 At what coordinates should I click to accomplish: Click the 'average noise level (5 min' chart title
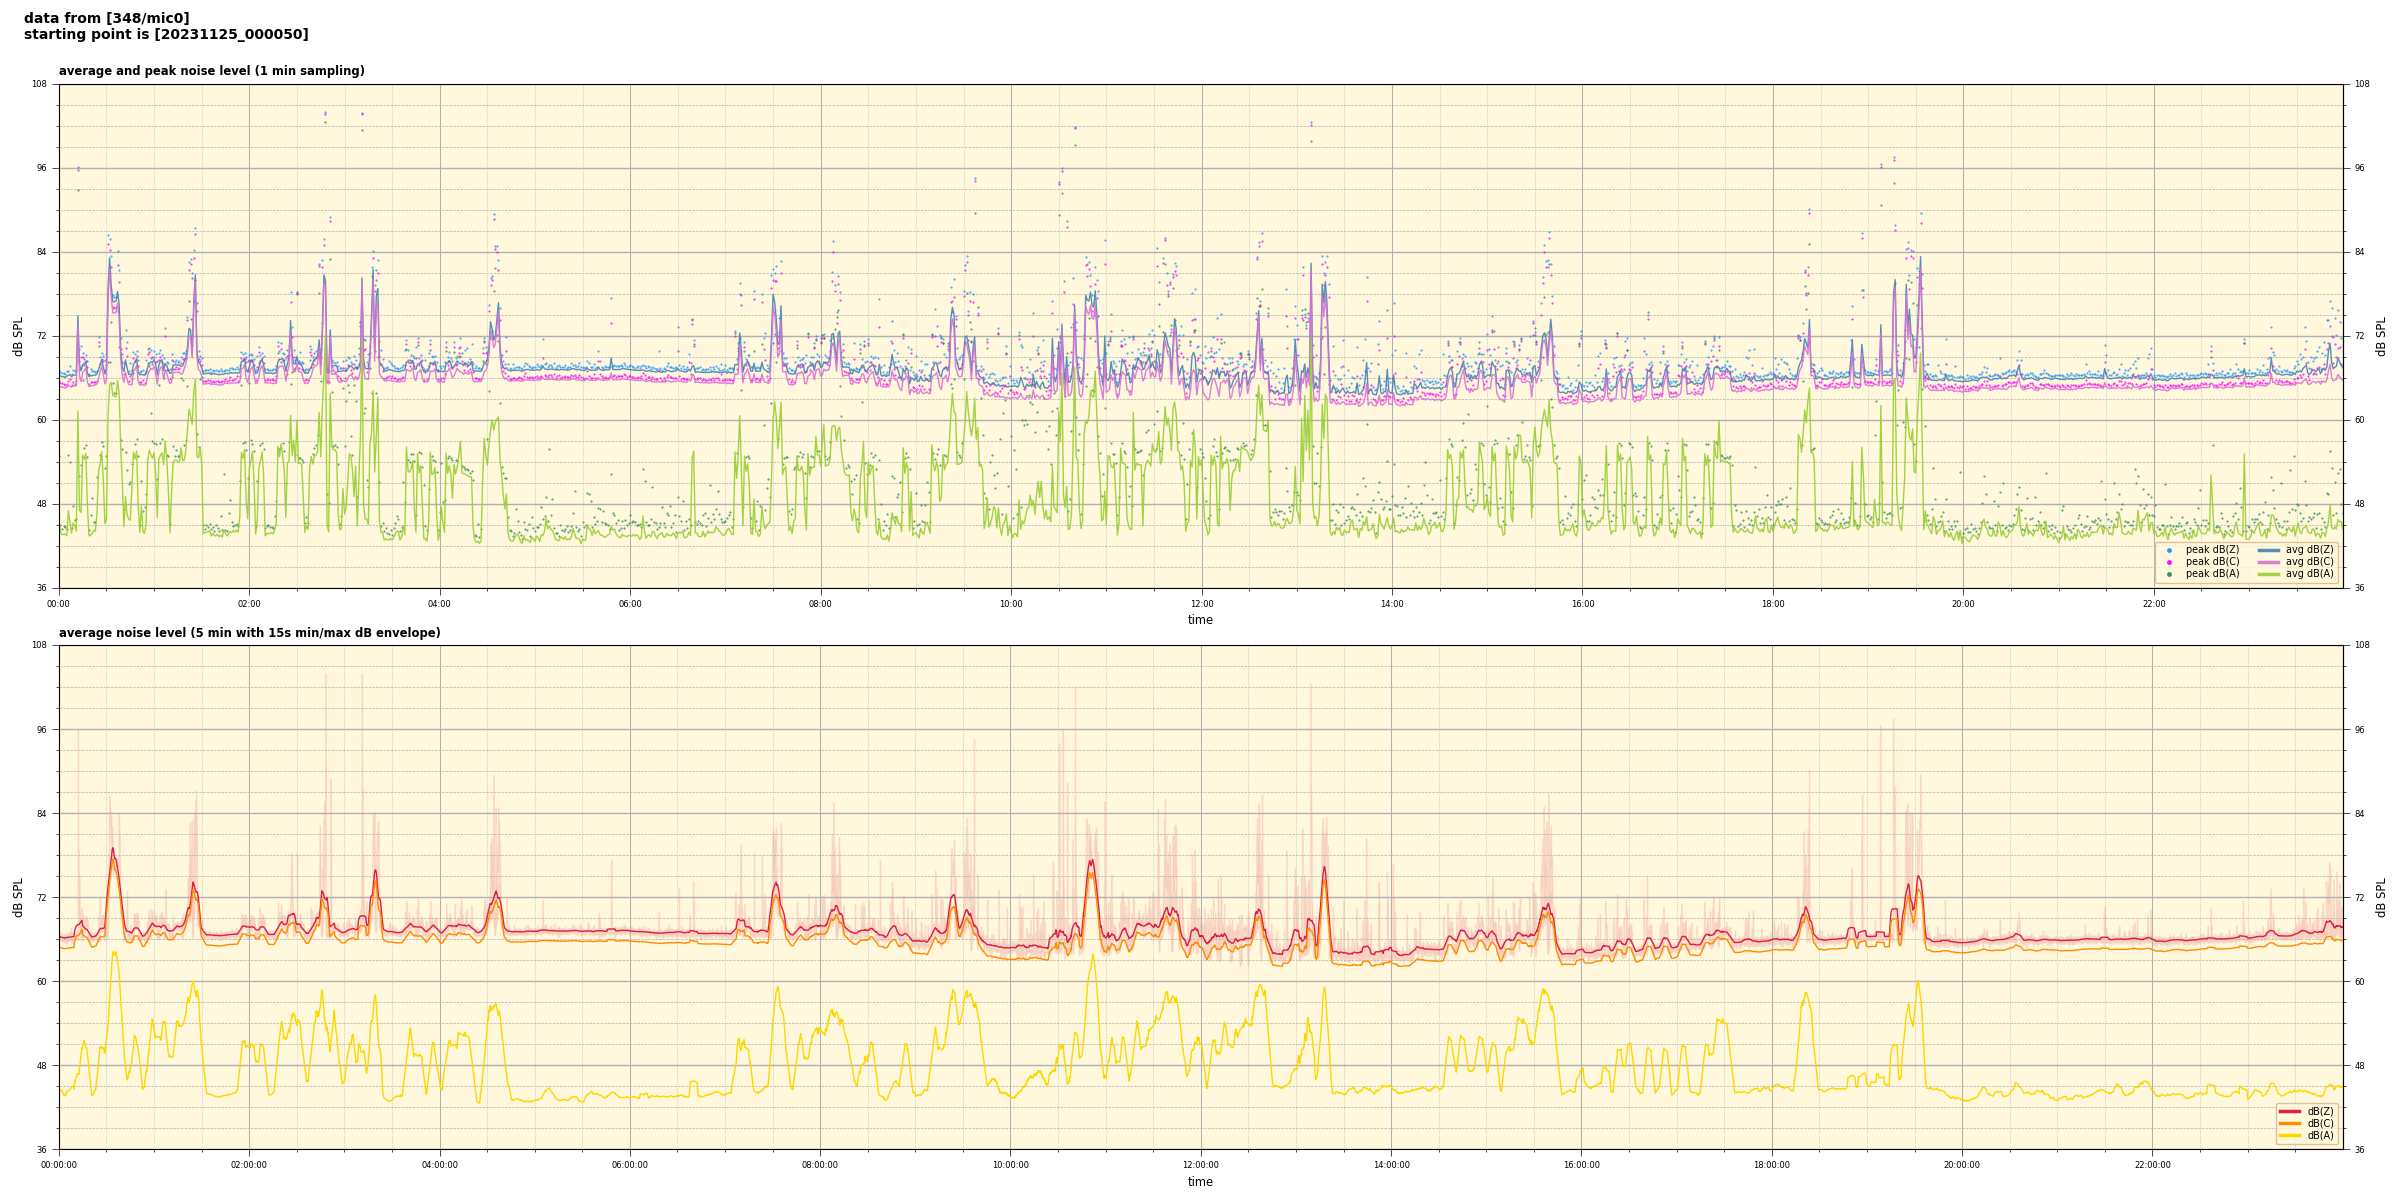249,633
